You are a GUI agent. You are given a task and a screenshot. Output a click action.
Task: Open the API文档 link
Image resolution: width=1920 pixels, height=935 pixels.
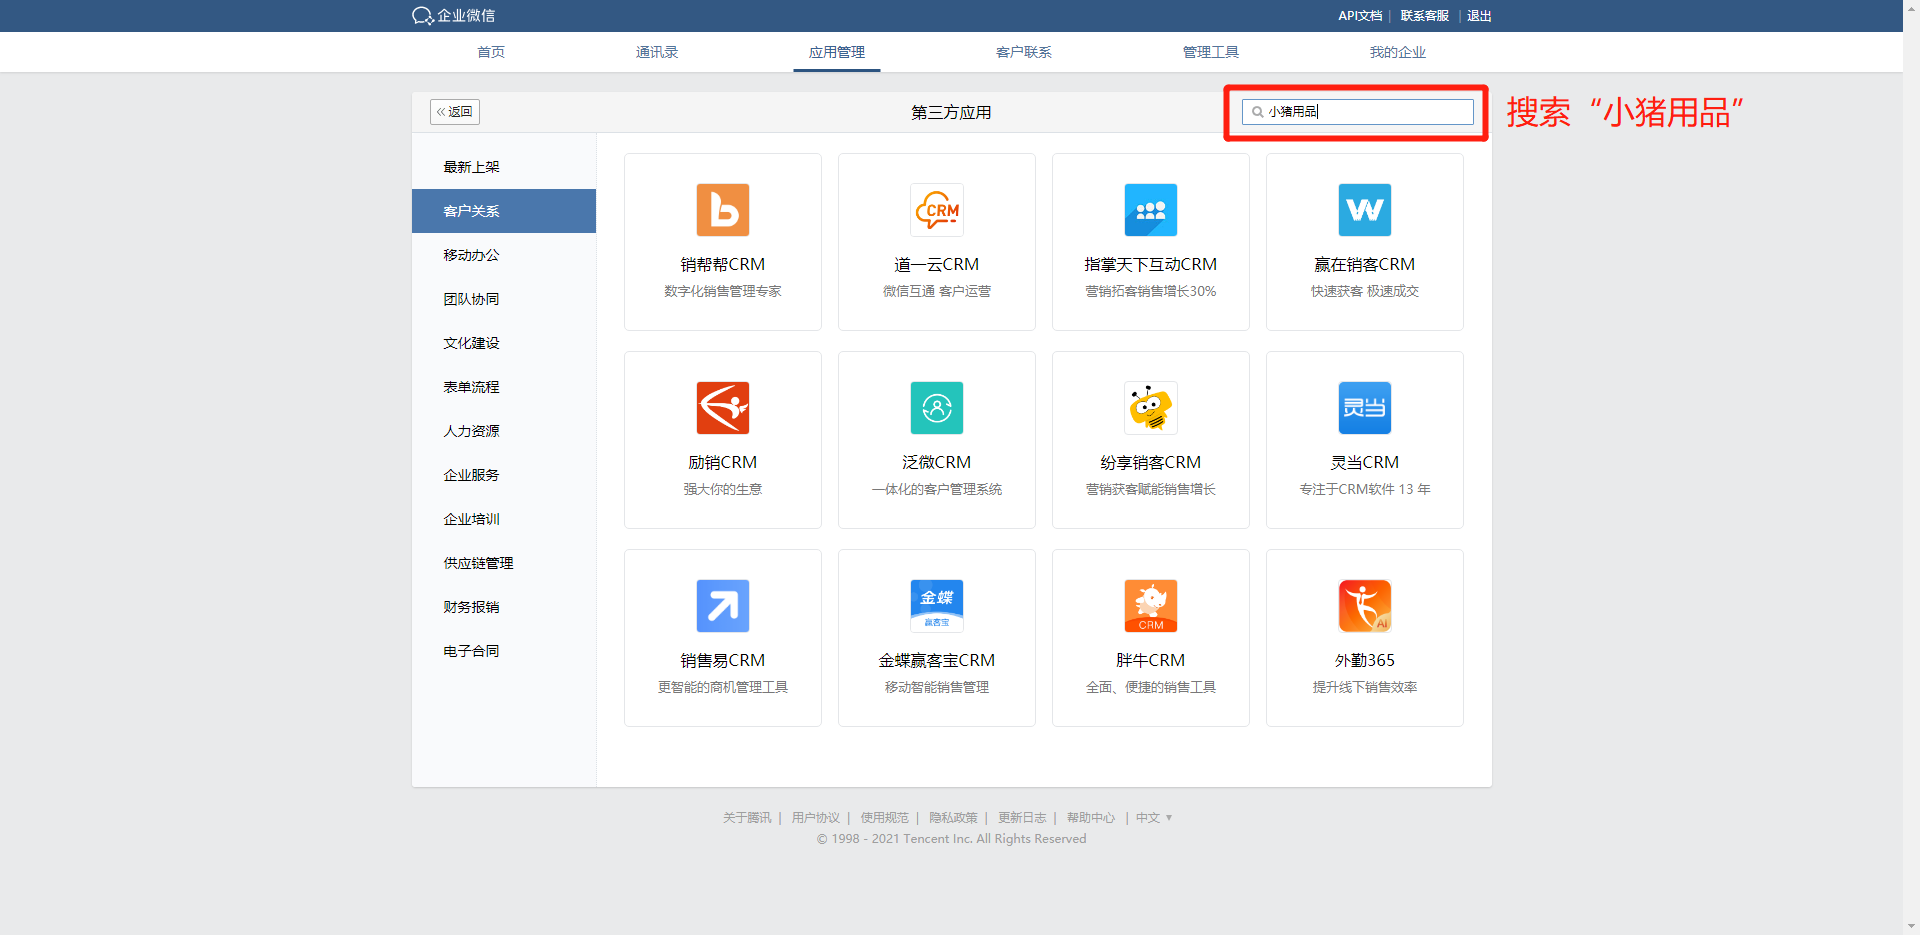click(x=1360, y=16)
